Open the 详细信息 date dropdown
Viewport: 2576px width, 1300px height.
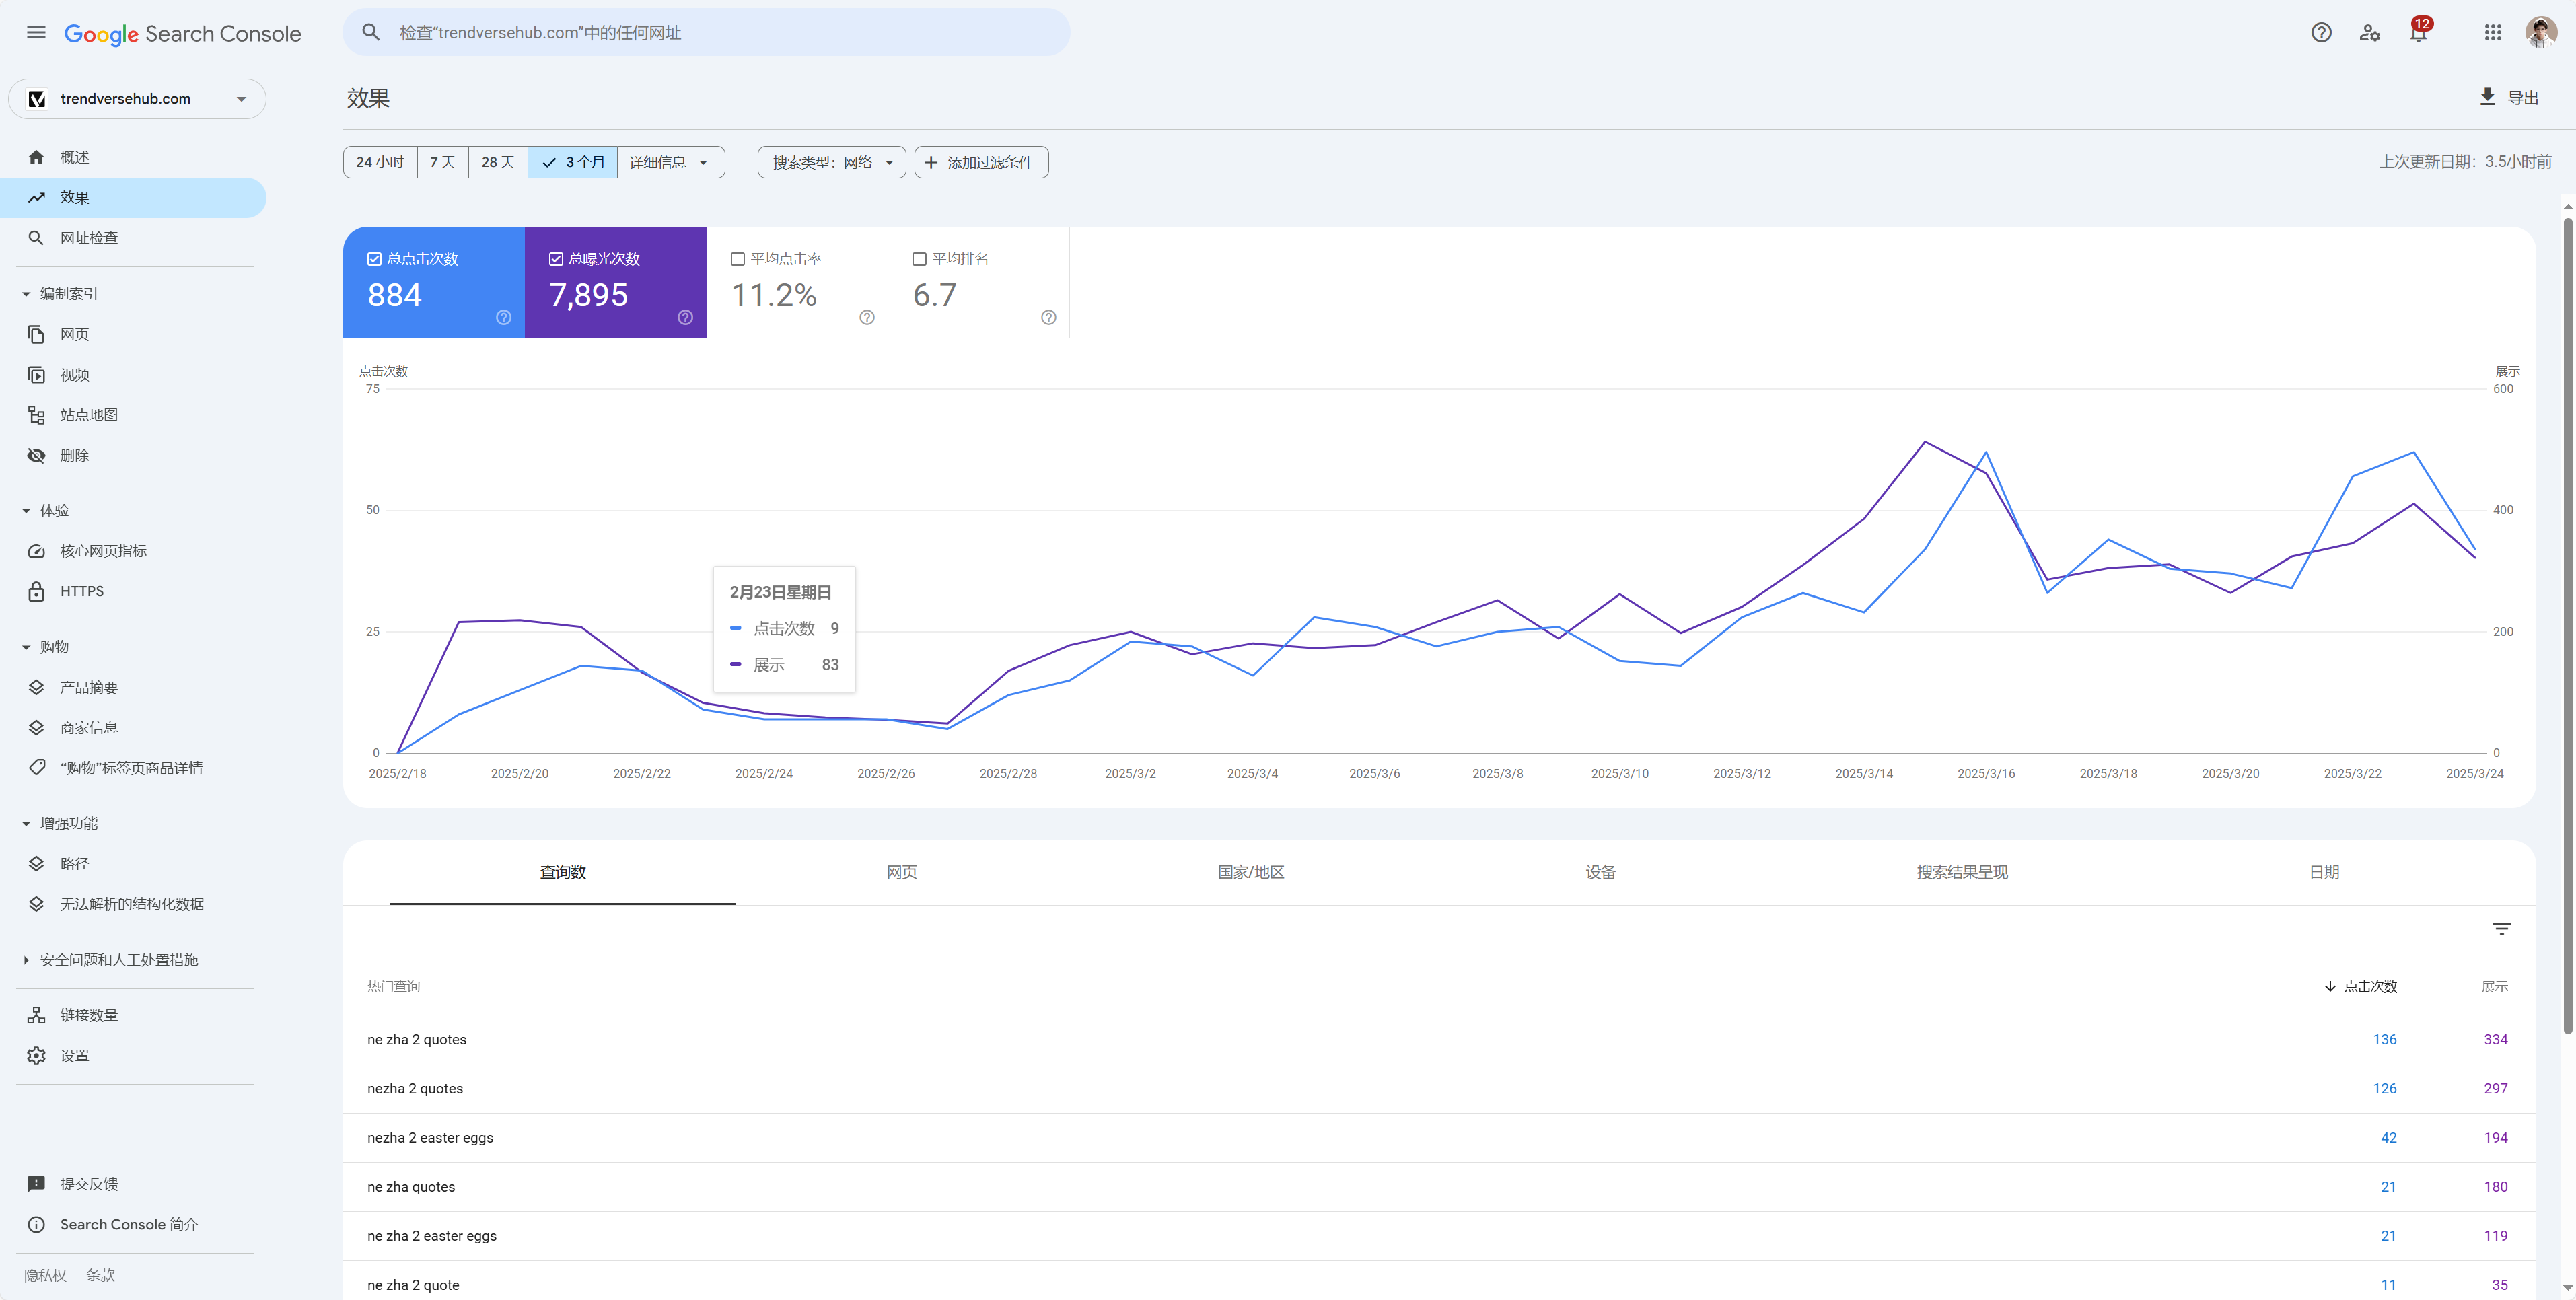pyautogui.click(x=671, y=162)
